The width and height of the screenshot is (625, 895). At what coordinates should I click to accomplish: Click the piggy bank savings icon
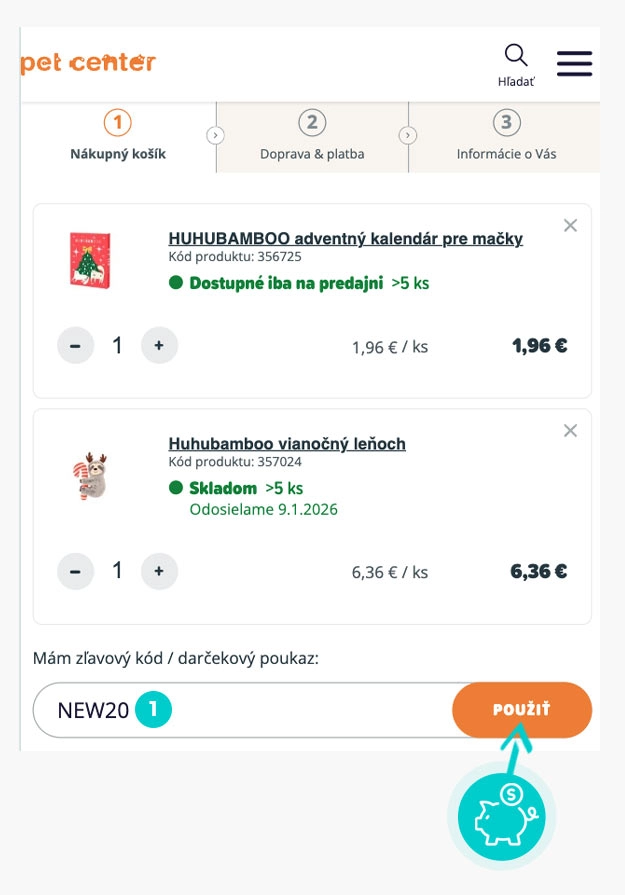pyautogui.click(x=502, y=815)
